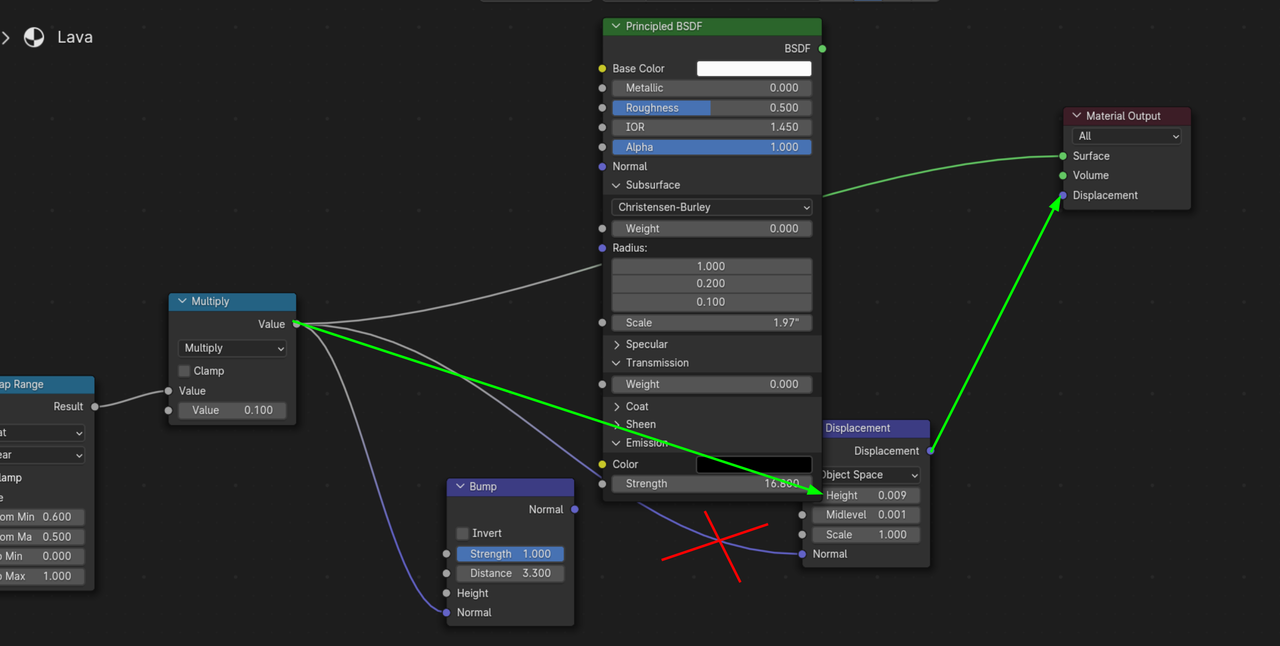The image size is (1280, 646).
Task: Collapse the Principled BSDF node with its header chevron
Action: point(614,26)
